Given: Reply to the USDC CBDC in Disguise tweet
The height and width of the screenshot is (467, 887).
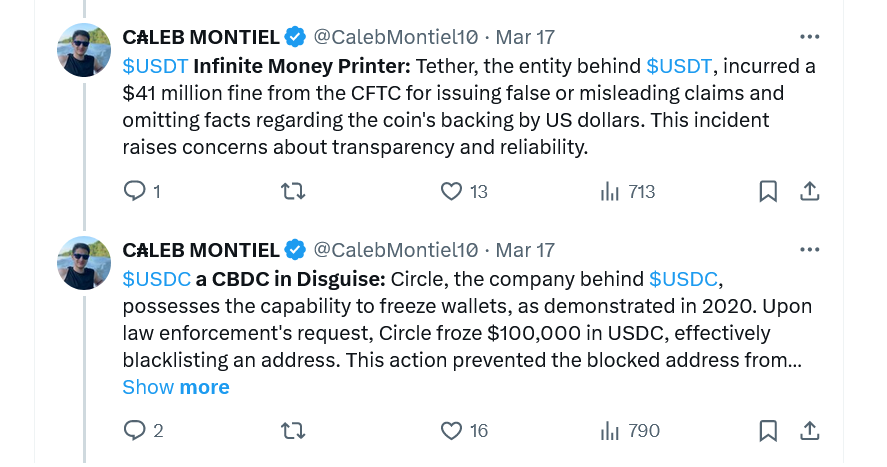Looking at the screenshot, I should (135, 431).
